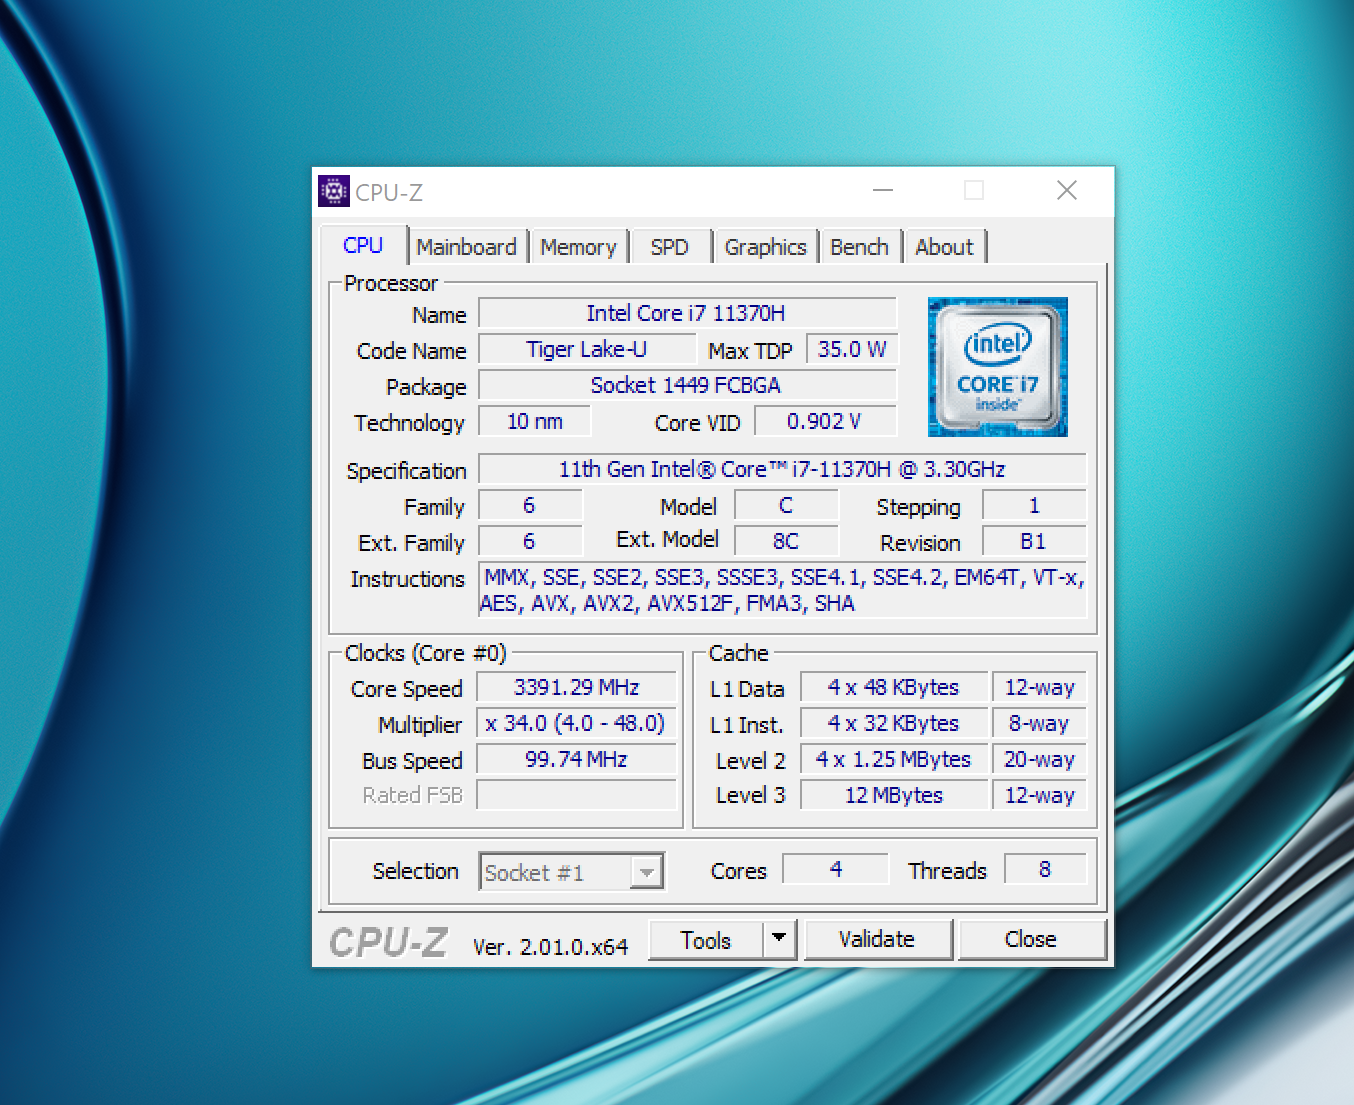Click the instructions list field
1354x1105 pixels.
782,590
